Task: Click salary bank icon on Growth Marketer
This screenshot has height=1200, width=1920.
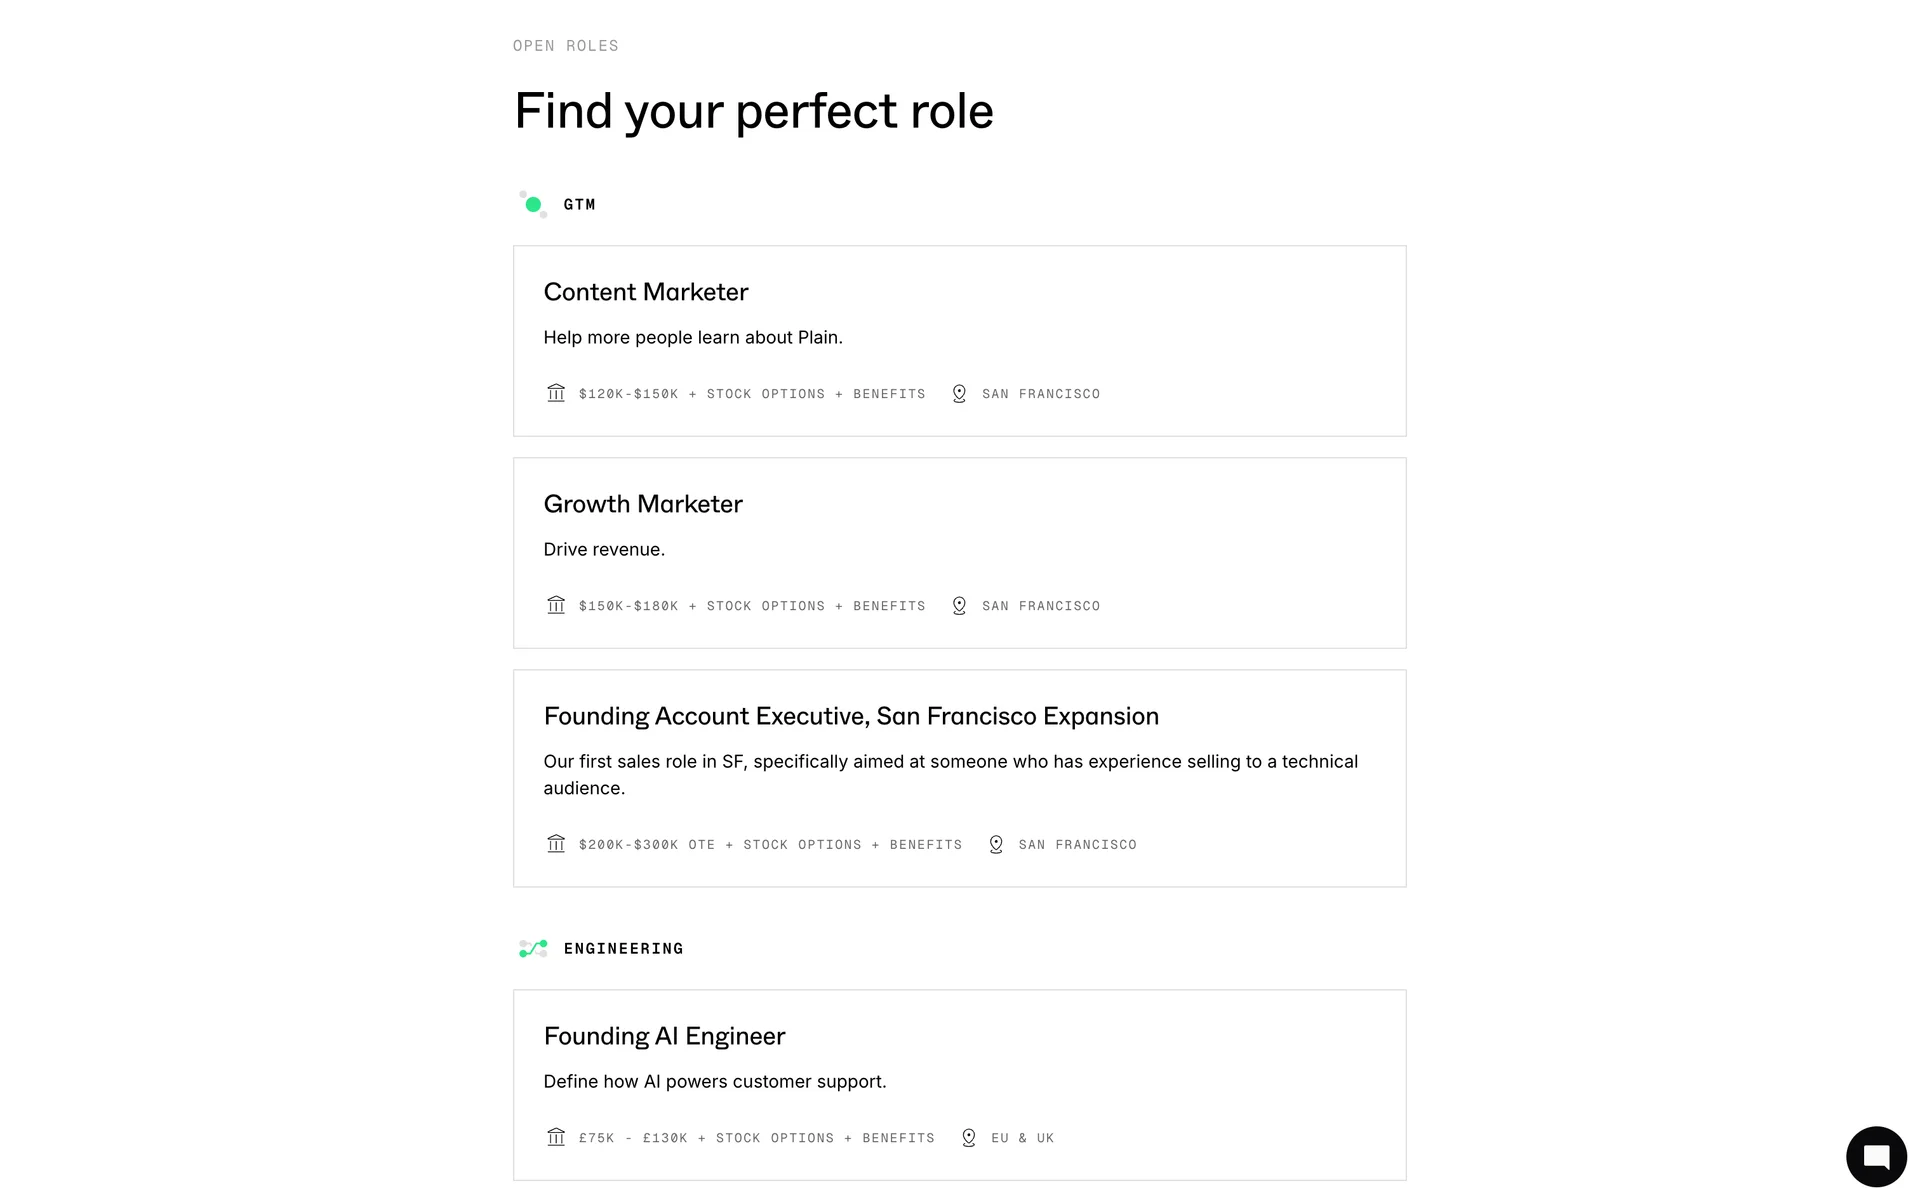Action: (x=556, y=605)
